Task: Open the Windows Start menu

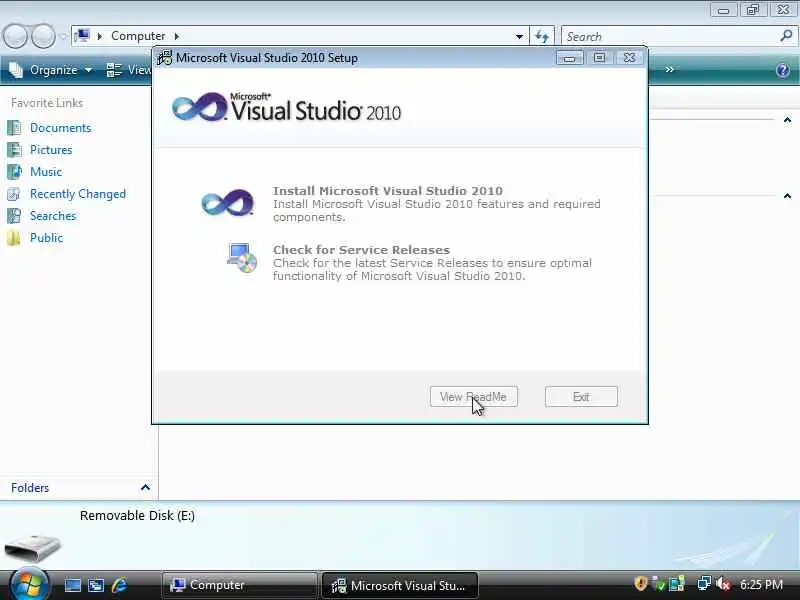Action: click(x=29, y=584)
